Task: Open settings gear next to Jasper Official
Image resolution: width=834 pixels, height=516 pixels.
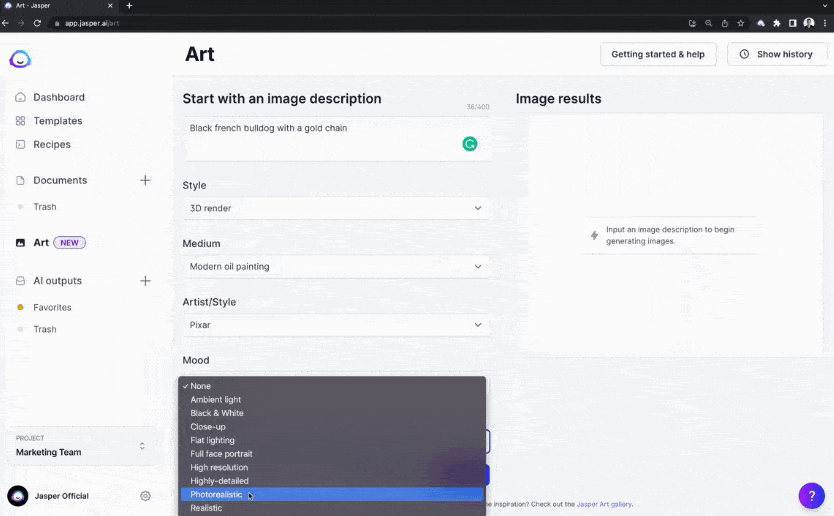Action: [145, 496]
